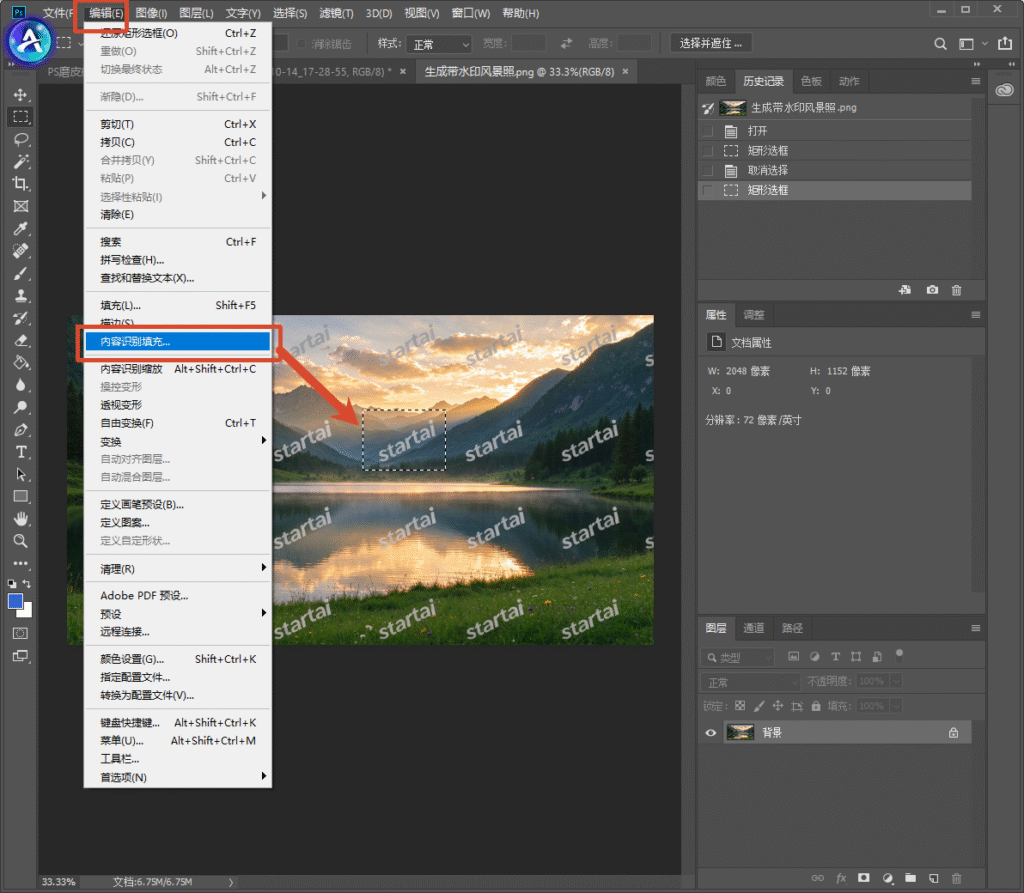Toggle history brush source for last 矩形选框

[707, 190]
